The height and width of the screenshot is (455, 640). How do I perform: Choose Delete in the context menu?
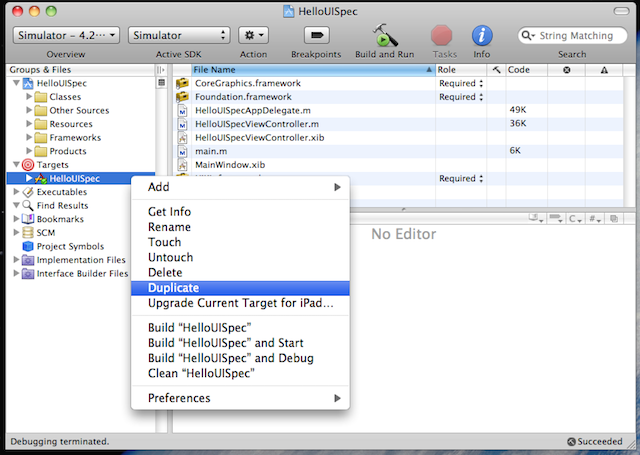point(240,273)
